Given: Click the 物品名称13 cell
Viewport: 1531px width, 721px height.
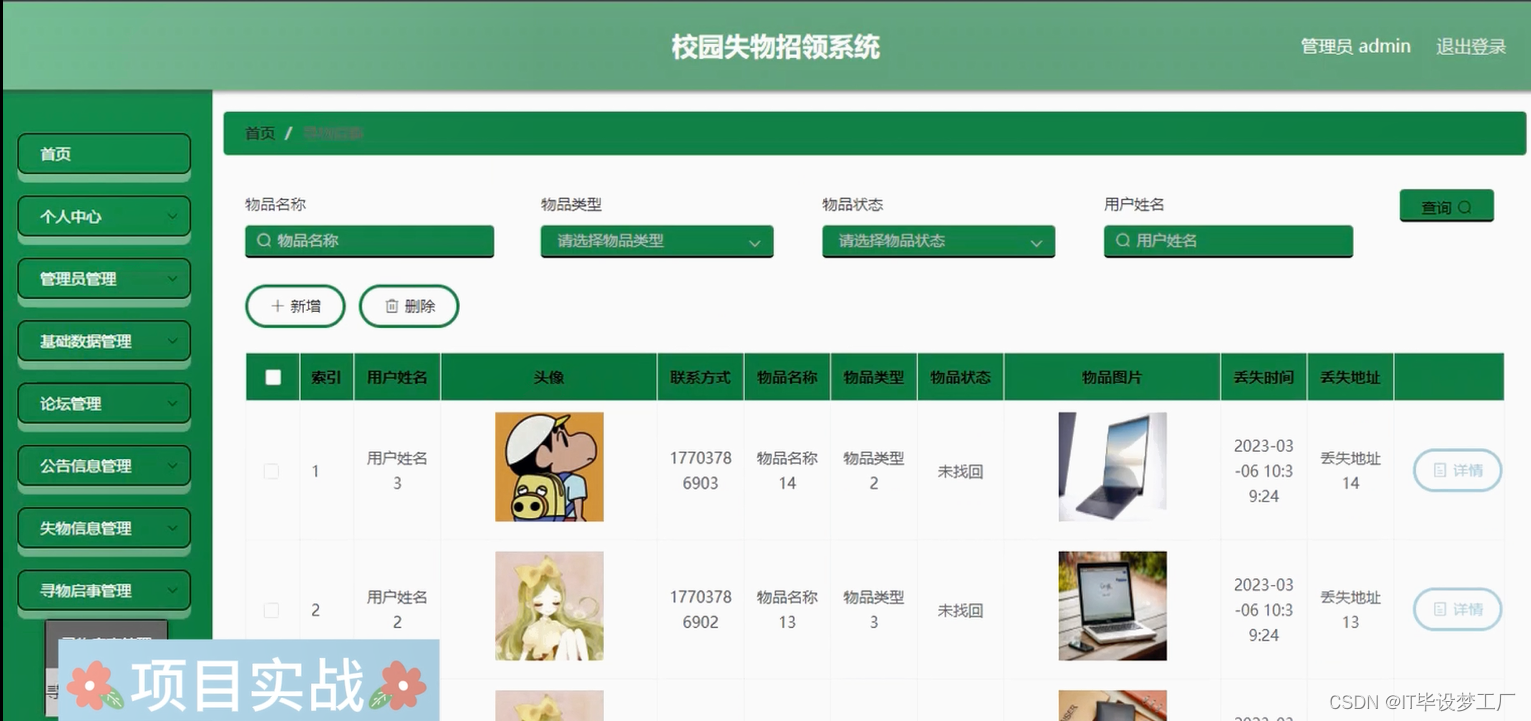Looking at the screenshot, I should [x=787, y=609].
